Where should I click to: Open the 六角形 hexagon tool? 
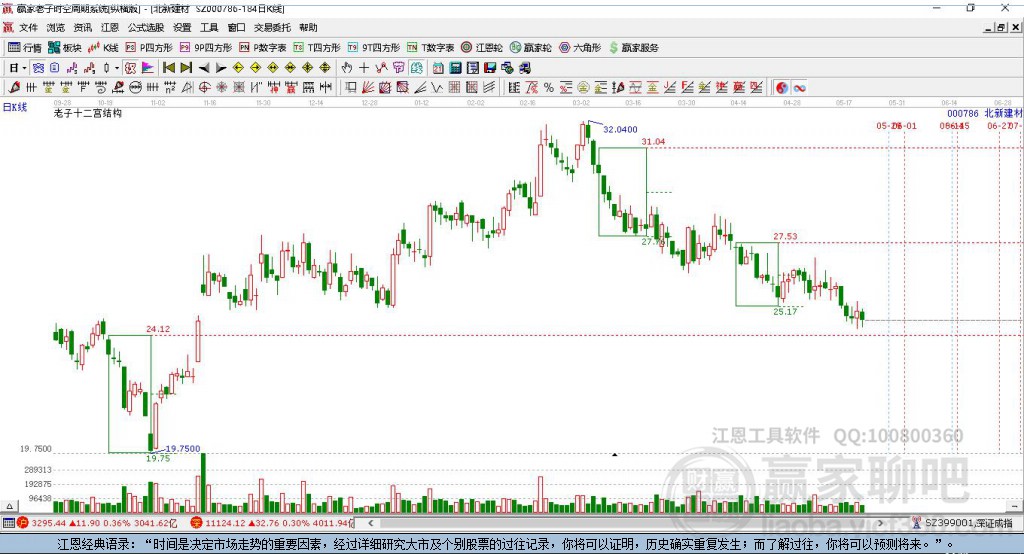pyautogui.click(x=580, y=48)
